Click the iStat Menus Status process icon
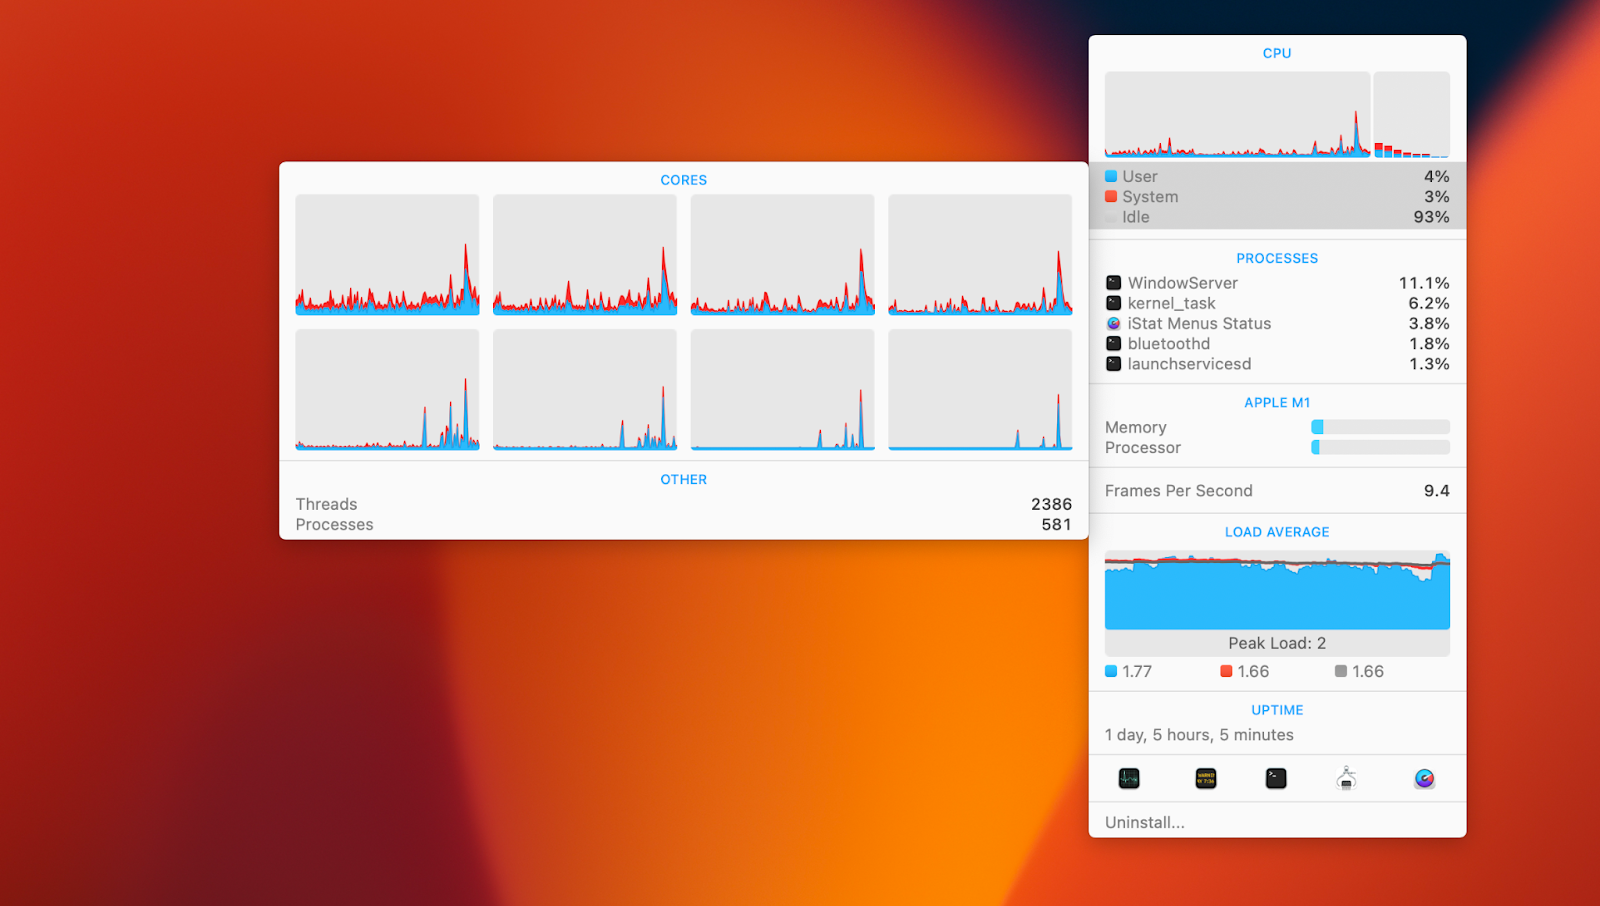This screenshot has height=906, width=1600. pos(1113,324)
